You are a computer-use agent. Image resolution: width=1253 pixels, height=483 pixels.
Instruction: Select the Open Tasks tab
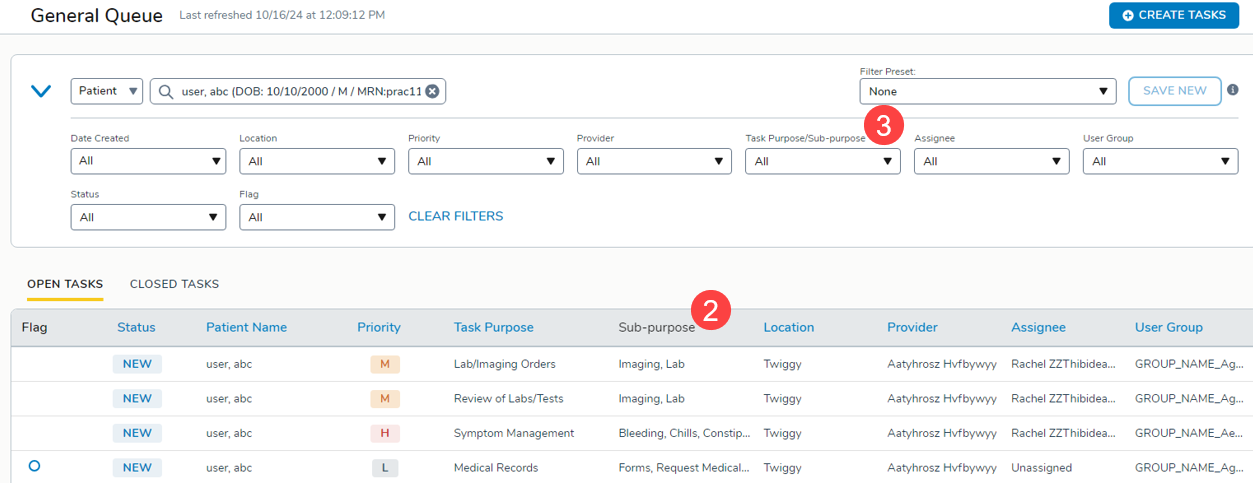[x=65, y=284]
